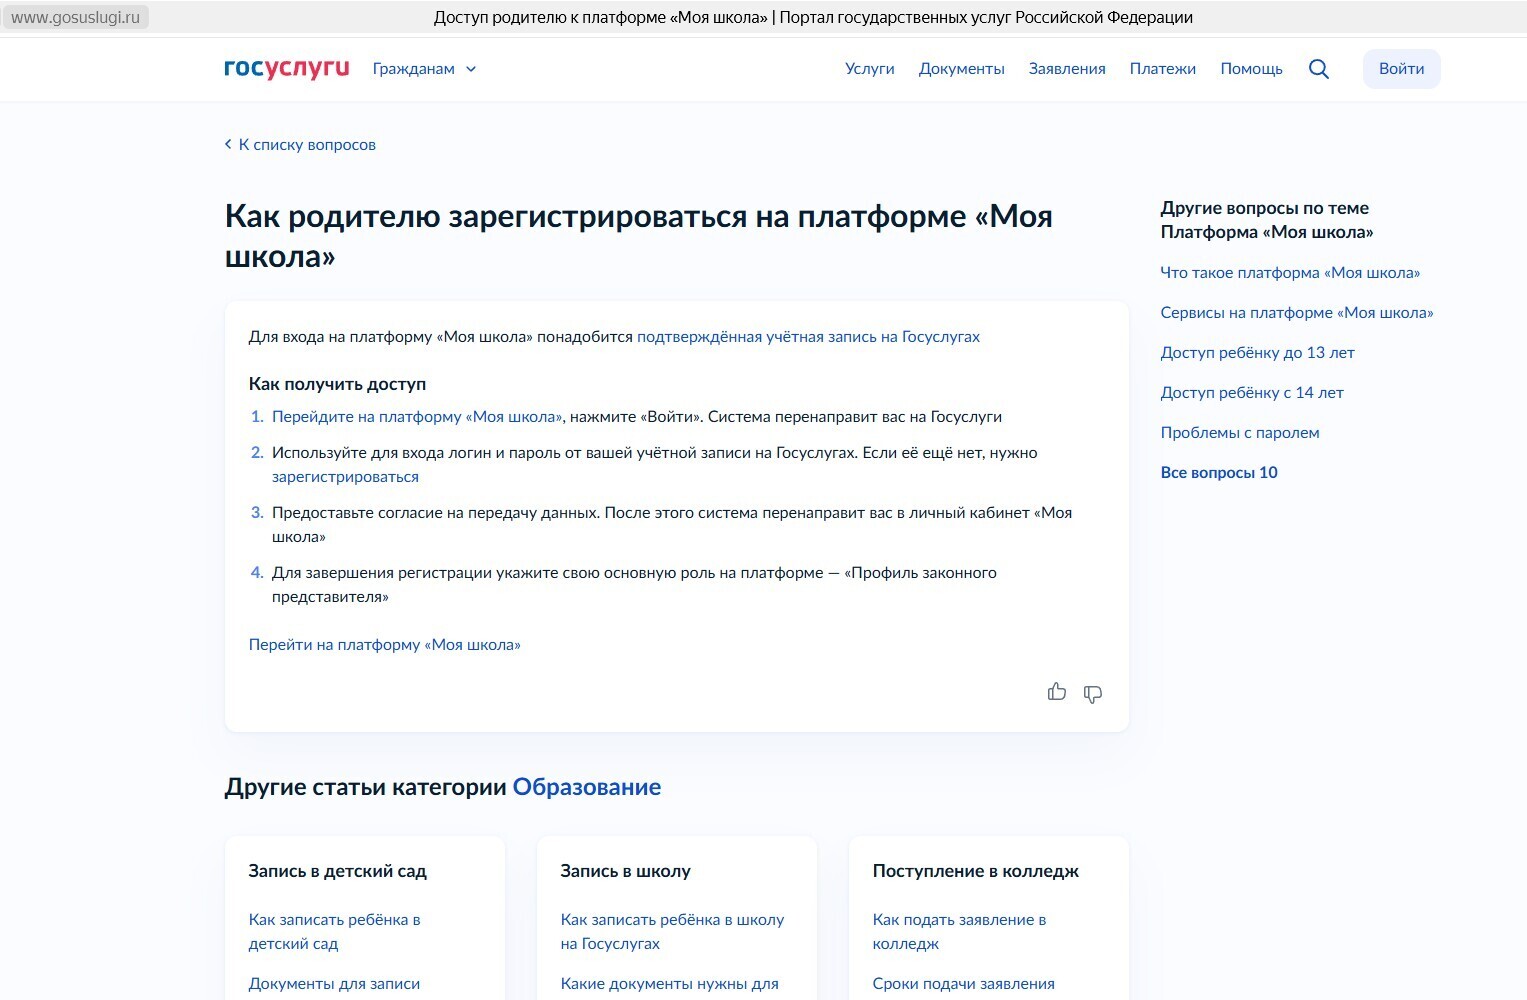Open Документы для записи link
This screenshot has width=1527, height=1000.
pos(334,984)
